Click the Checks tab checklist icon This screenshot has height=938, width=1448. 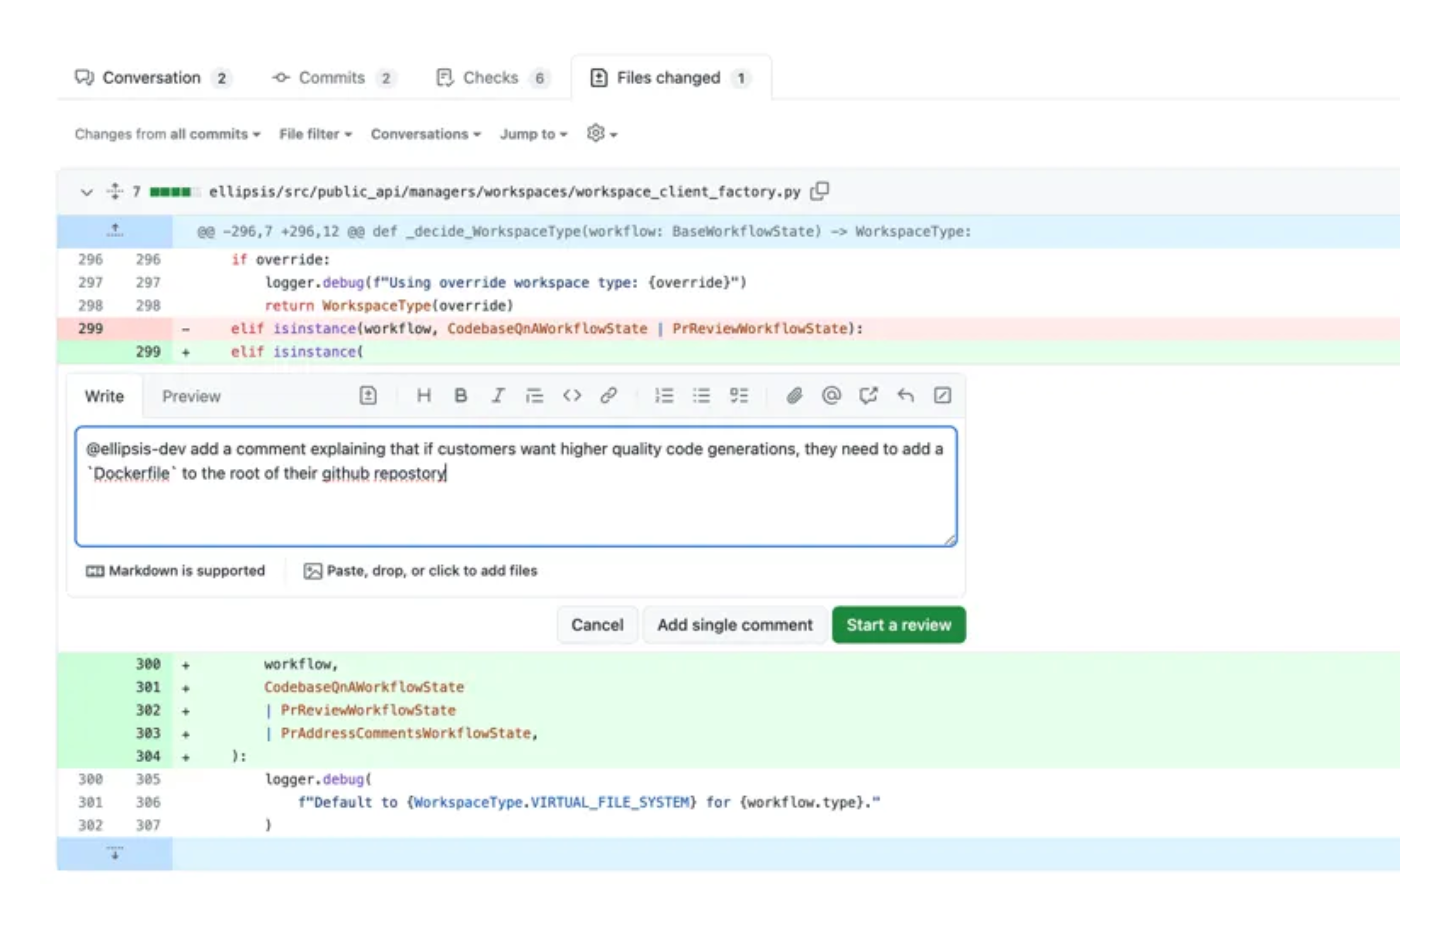click(x=445, y=78)
